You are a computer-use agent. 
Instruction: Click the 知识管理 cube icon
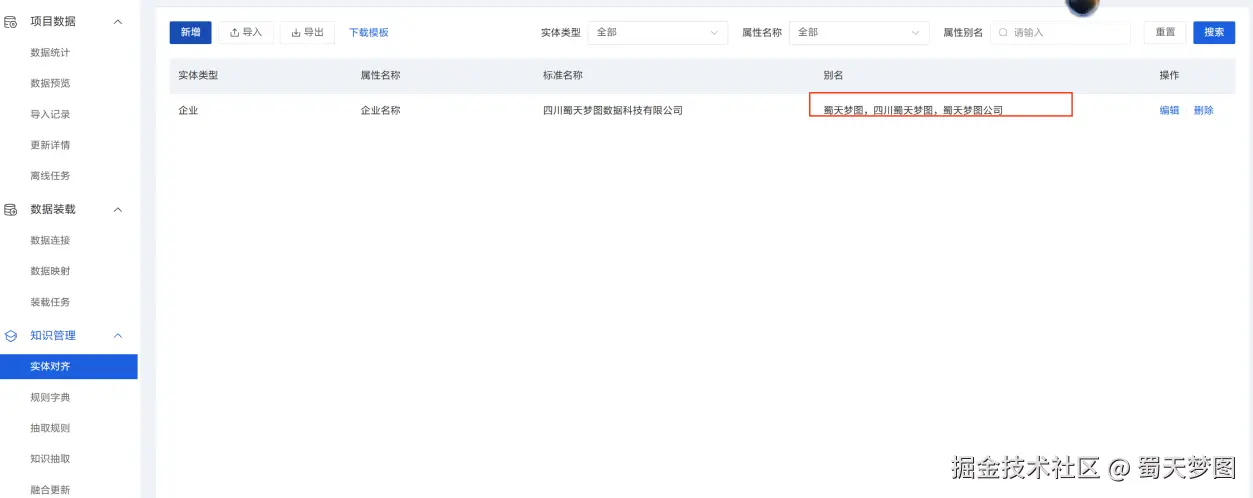11,336
